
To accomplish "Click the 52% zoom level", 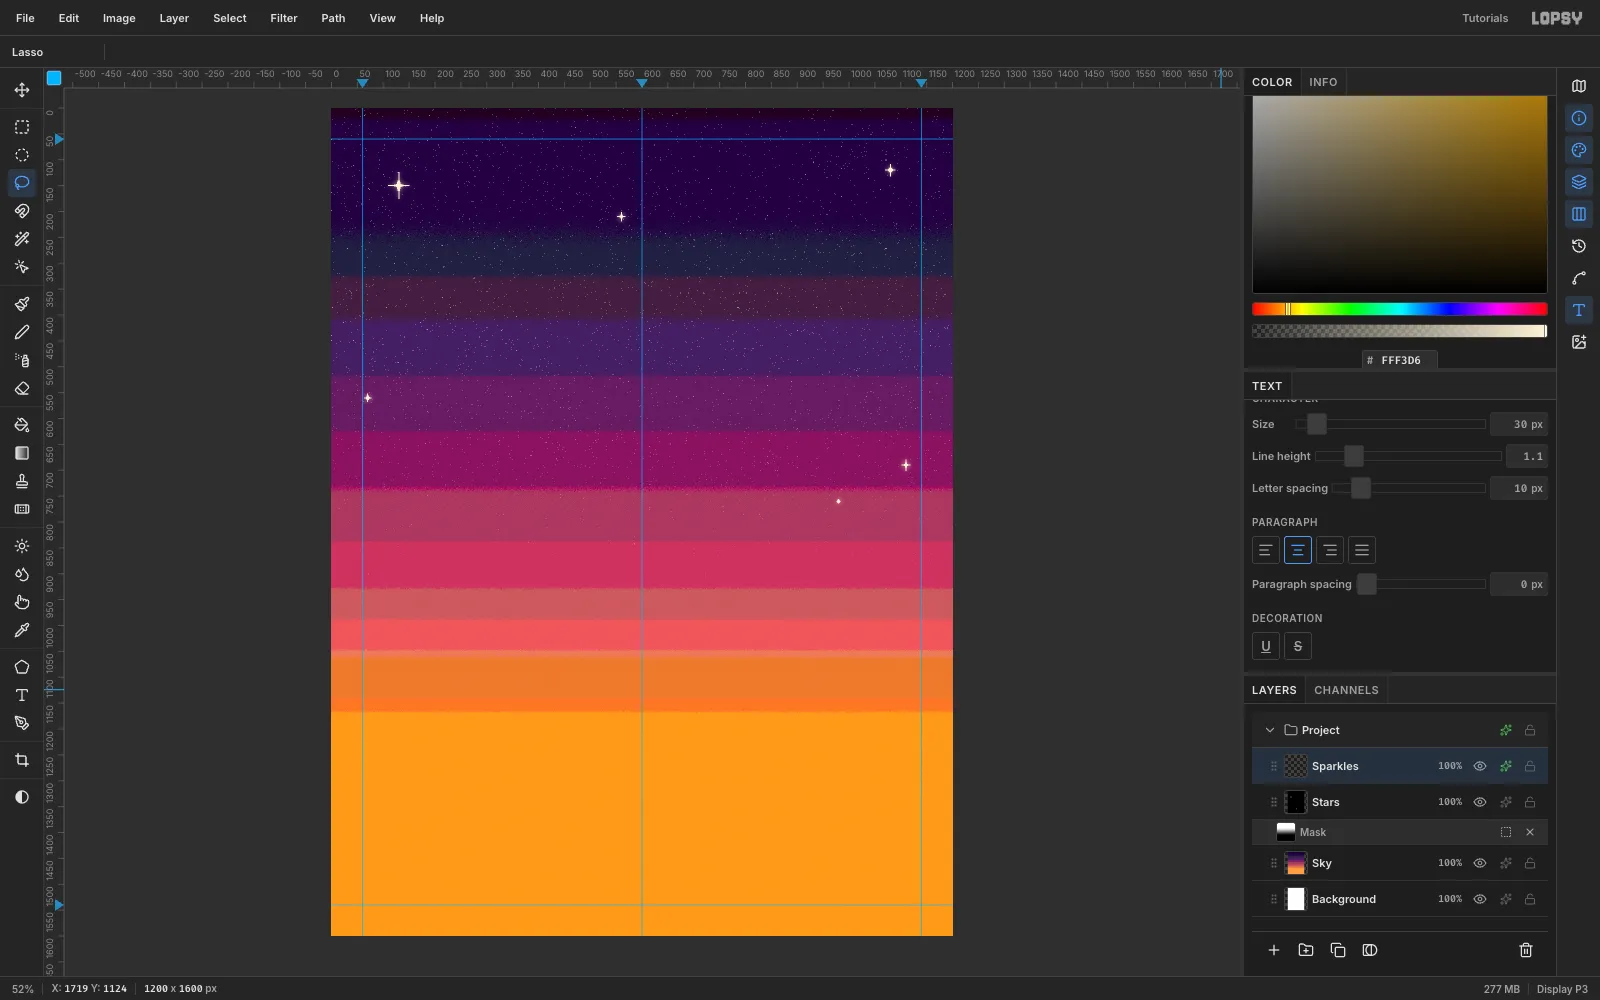I will pyautogui.click(x=22, y=989).
